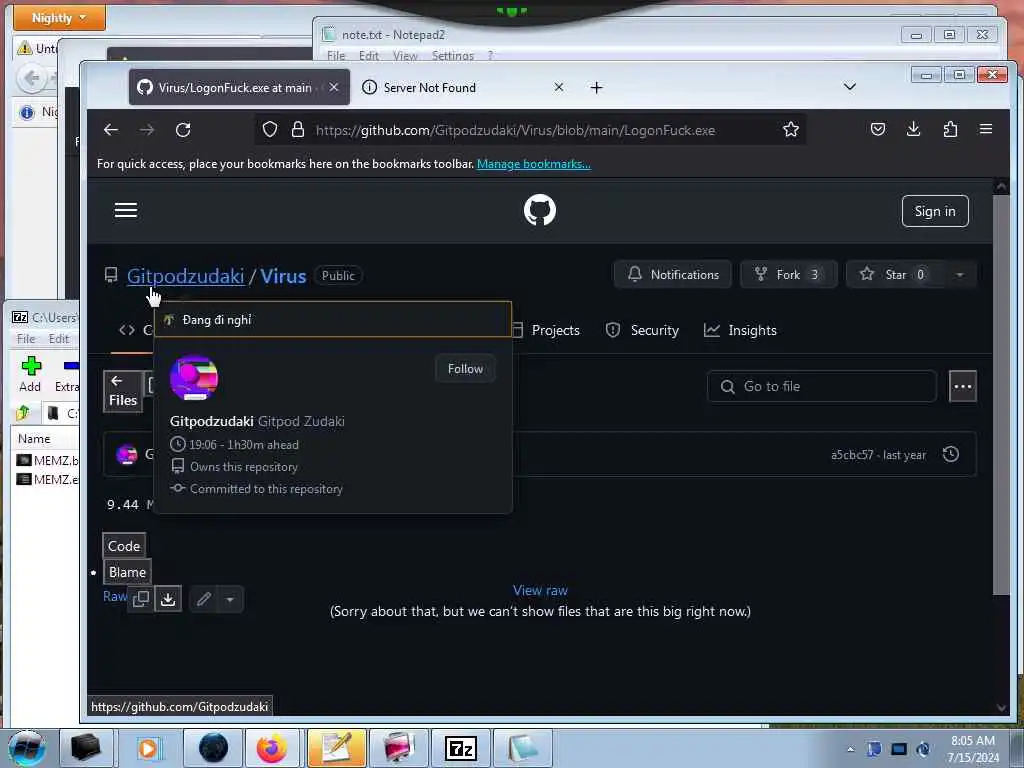This screenshot has width=1024, height=768.
Task: View site info via the padlock icon
Action: [298, 130]
